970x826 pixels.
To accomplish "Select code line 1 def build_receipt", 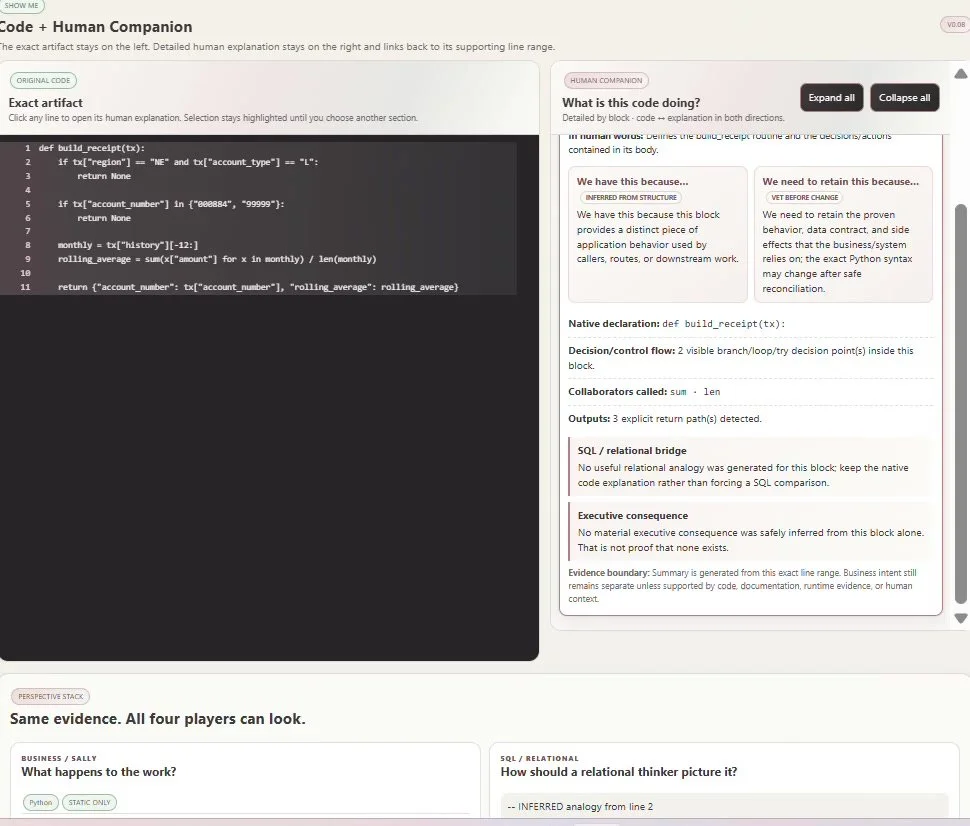I will tap(258, 148).
